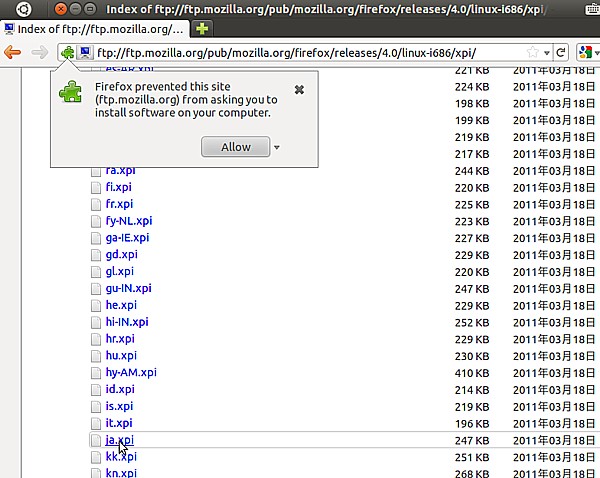
Task: Click the site identity computer icon
Action: click(85, 52)
